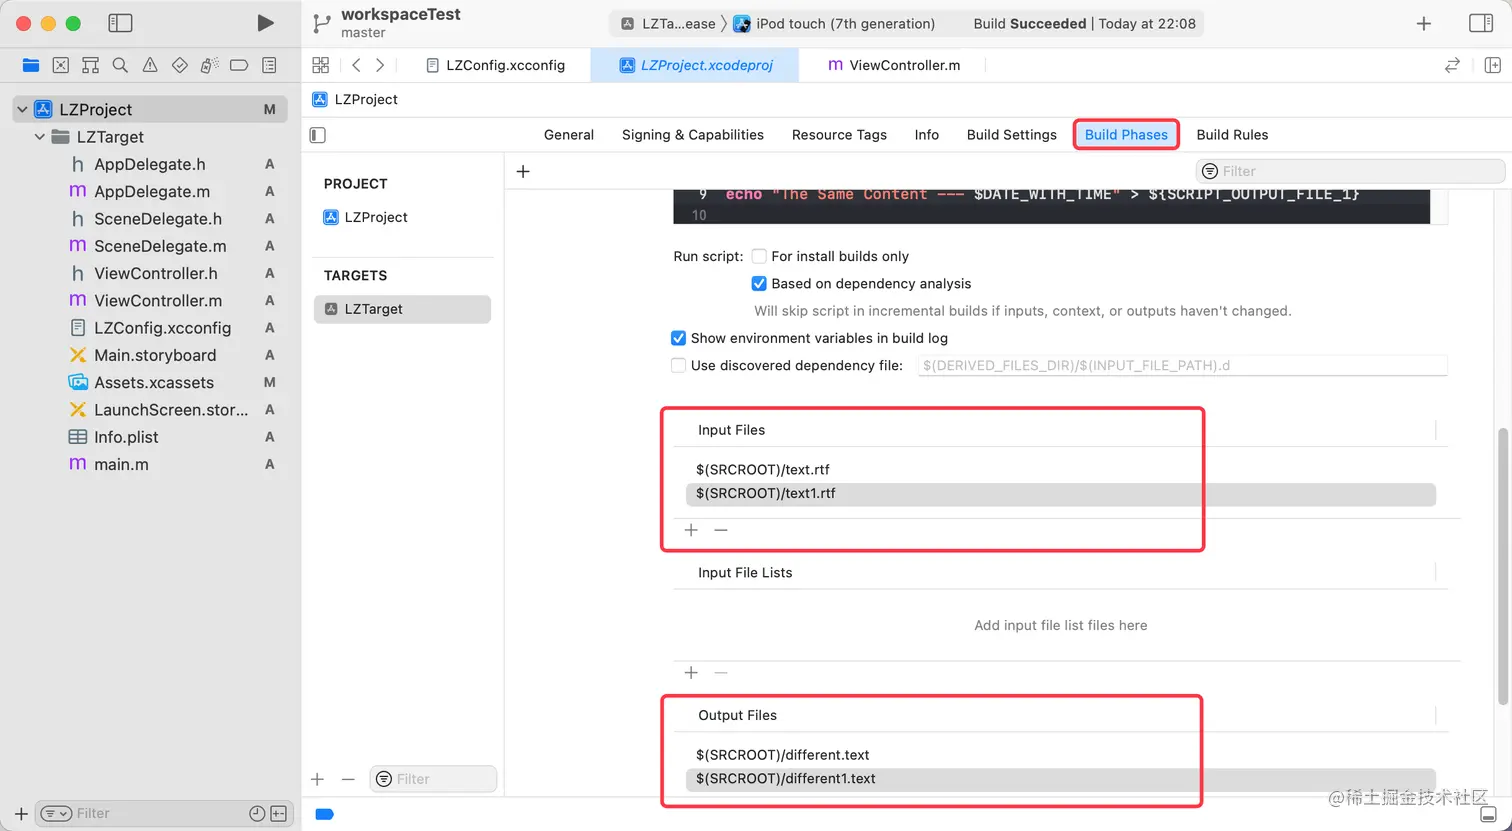Open the Build Settings tab
The height and width of the screenshot is (831, 1512).
tap(1012, 135)
